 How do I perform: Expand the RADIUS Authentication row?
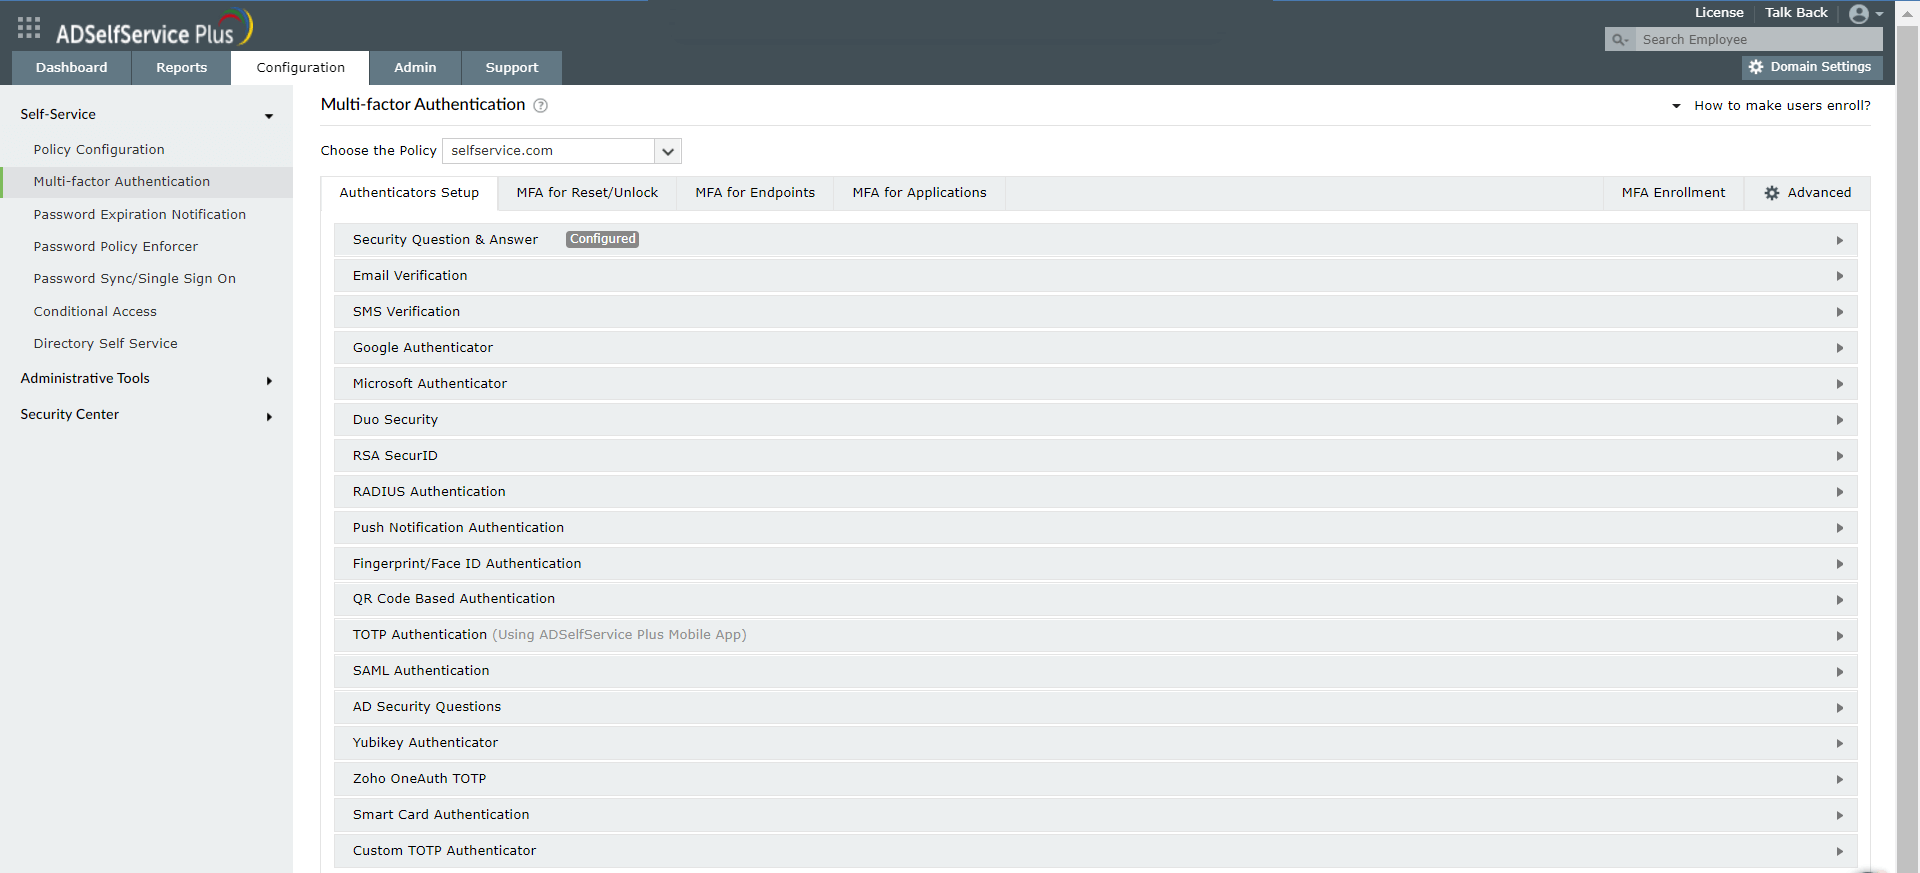click(x=1096, y=492)
